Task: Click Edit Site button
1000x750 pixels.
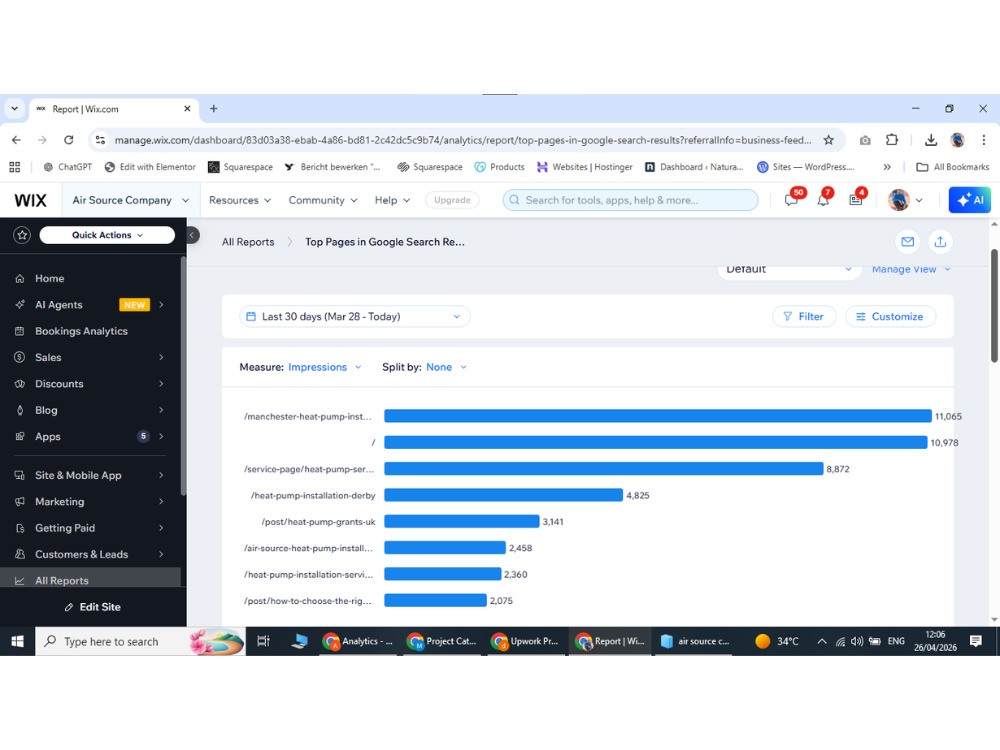Action: click(93, 607)
